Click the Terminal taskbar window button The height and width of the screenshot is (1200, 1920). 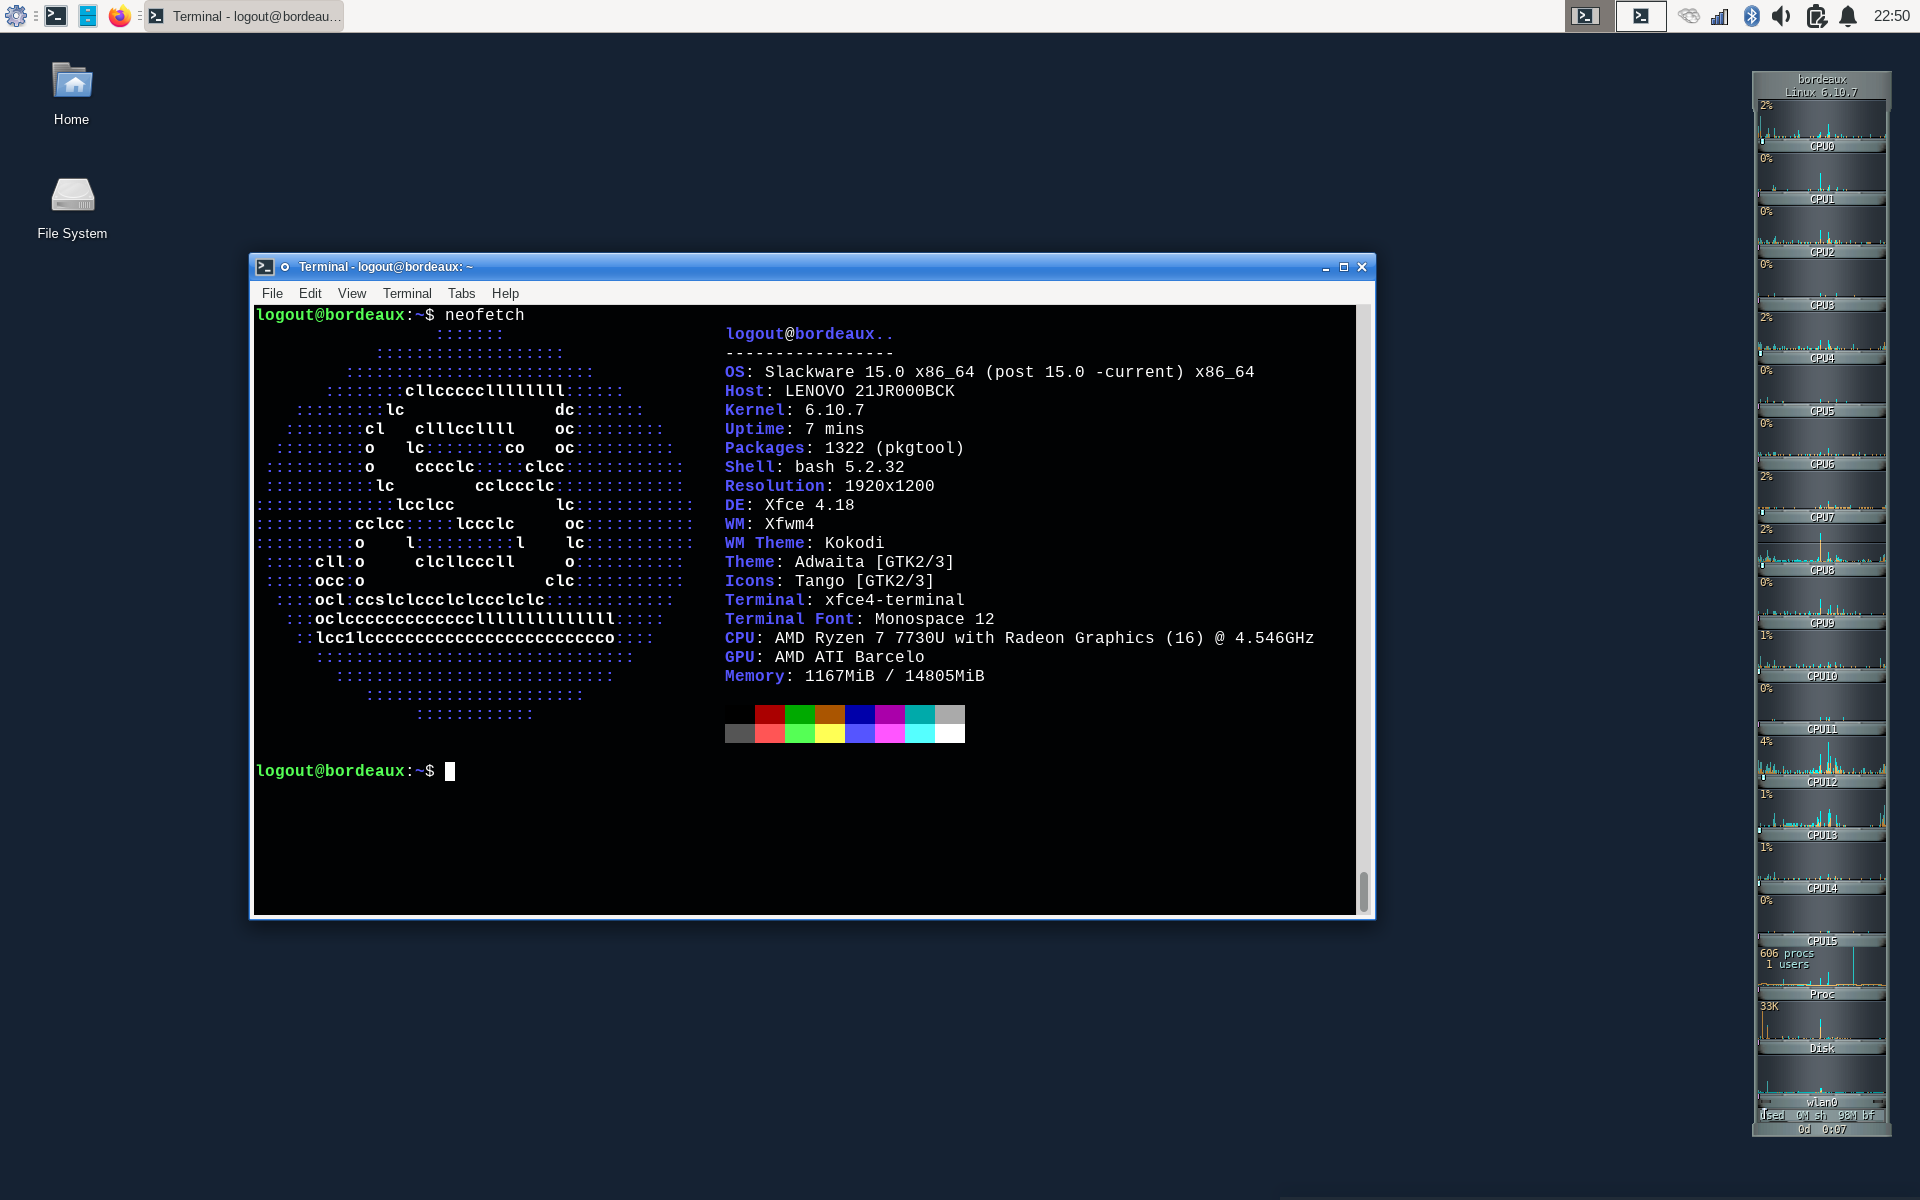coord(245,16)
